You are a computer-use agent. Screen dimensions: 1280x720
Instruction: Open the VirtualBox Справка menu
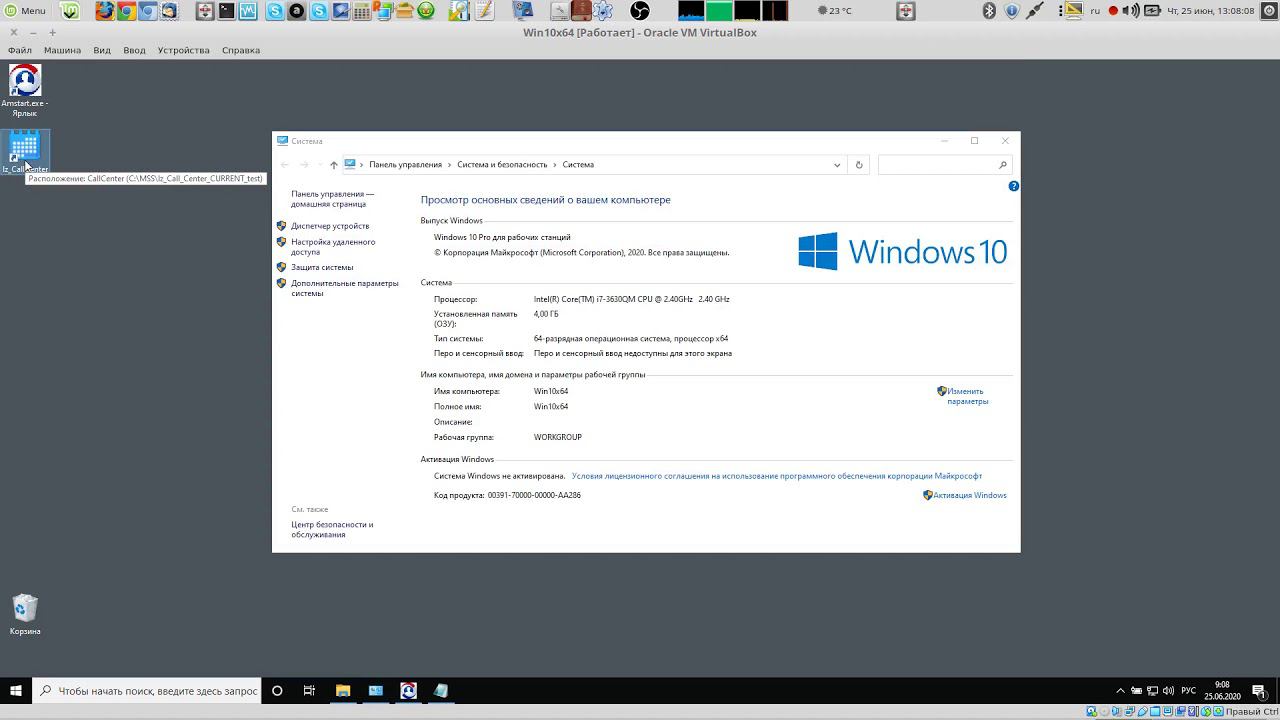(241, 50)
